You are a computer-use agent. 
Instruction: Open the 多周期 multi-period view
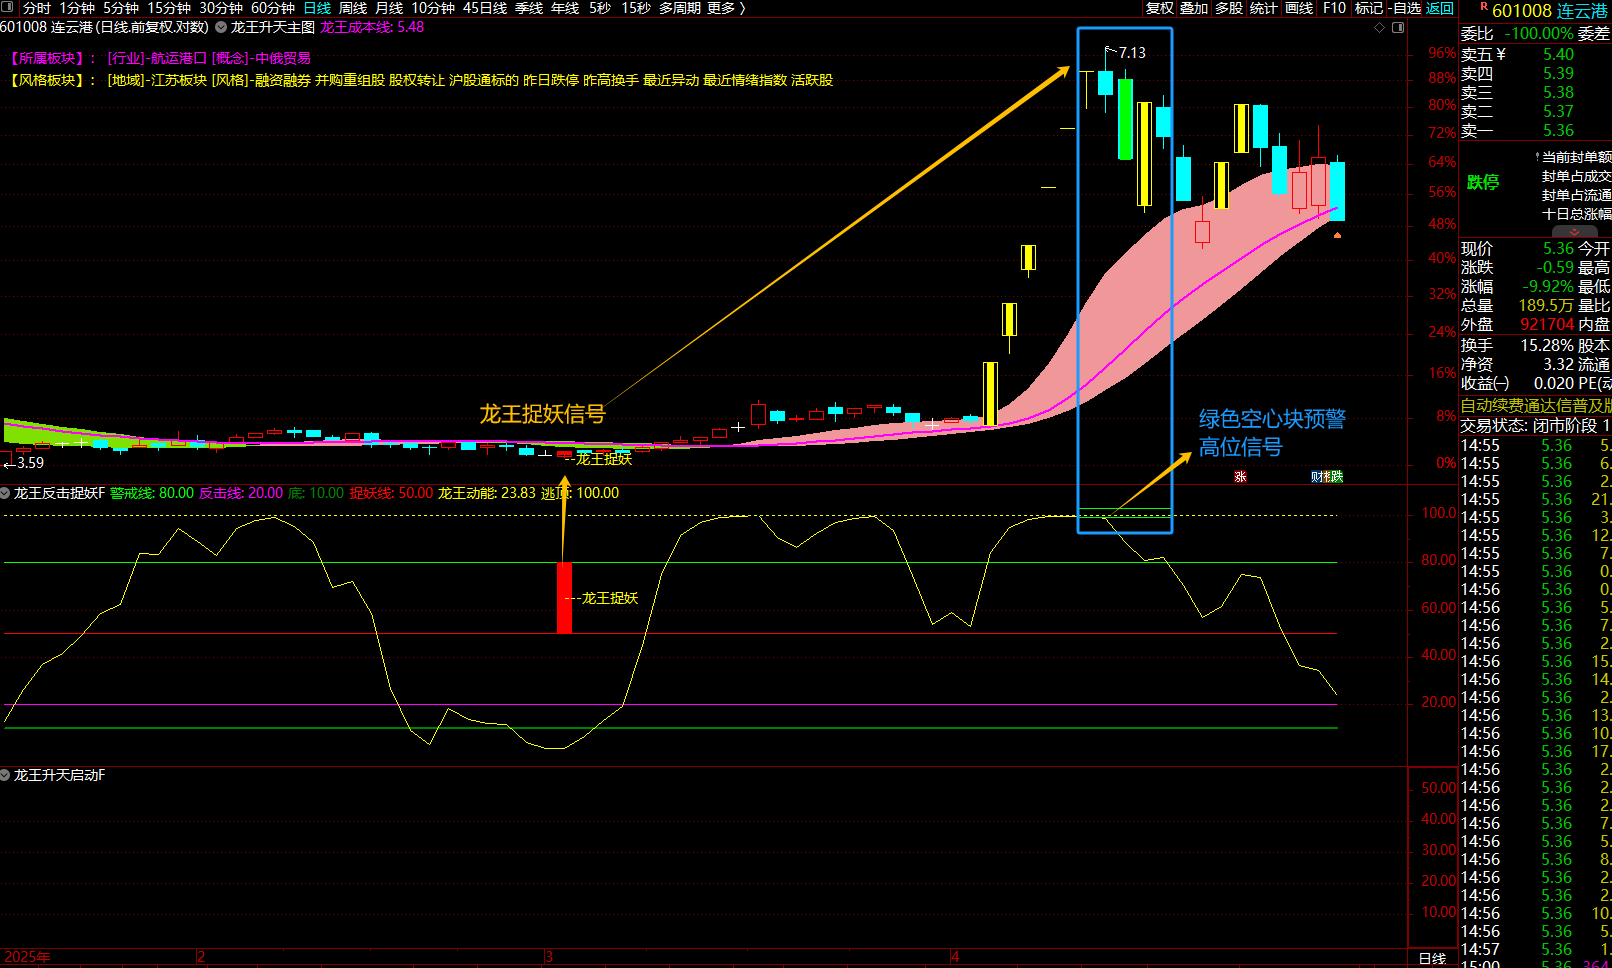(x=680, y=8)
